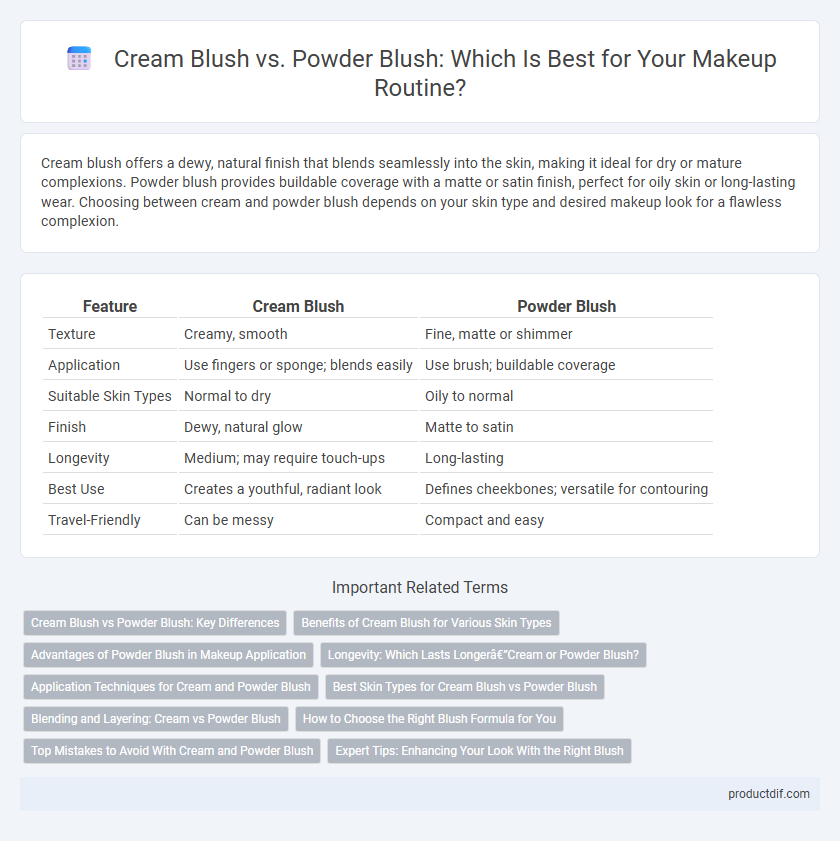Open 'Best Skin Types for Cream Blush vs Powder Blush'

pos(465,687)
